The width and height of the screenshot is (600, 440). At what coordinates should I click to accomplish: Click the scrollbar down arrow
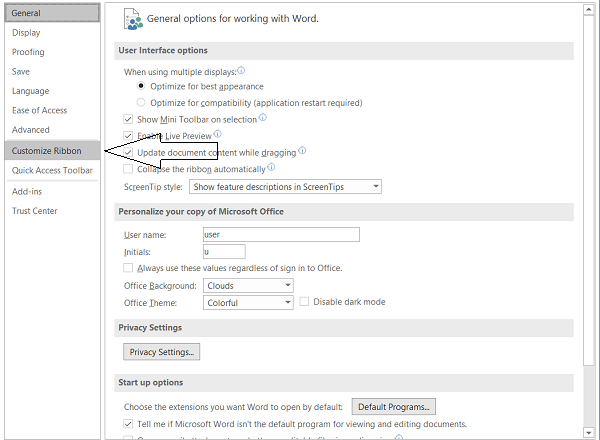point(588,431)
